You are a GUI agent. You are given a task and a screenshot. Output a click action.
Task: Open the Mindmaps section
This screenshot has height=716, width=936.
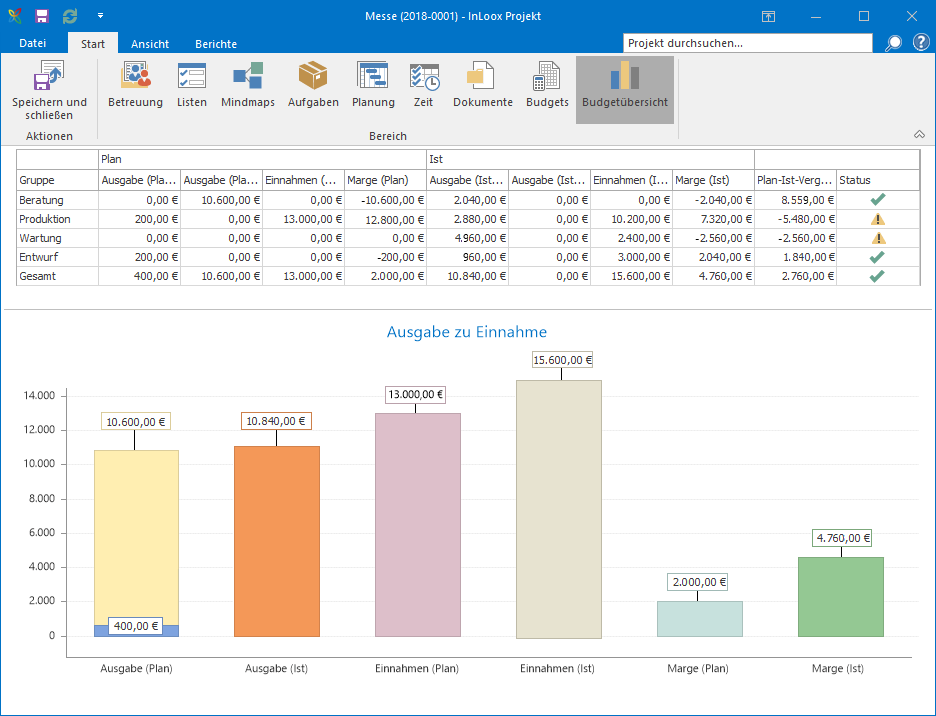[248, 85]
